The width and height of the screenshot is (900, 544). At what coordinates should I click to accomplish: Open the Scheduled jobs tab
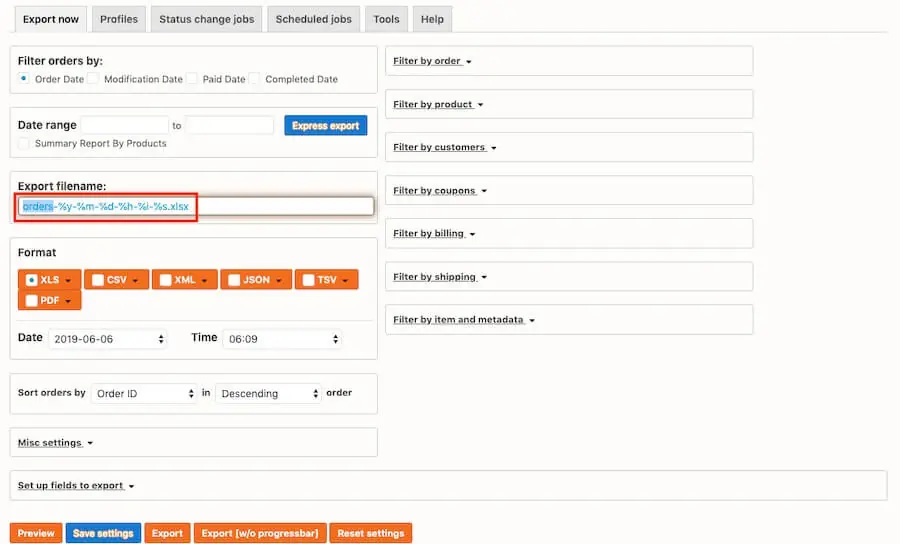point(313,20)
